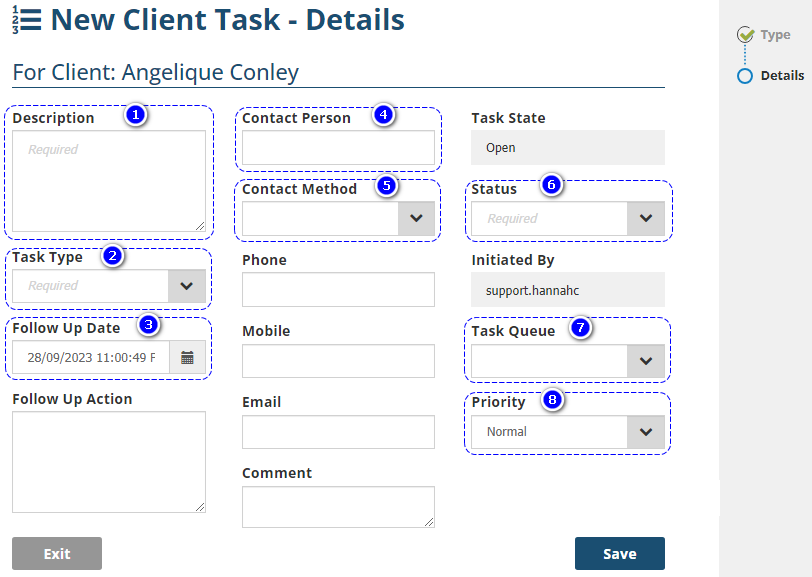Change the Priority dropdown from Normal
This screenshot has width=812, height=577.
pos(646,432)
